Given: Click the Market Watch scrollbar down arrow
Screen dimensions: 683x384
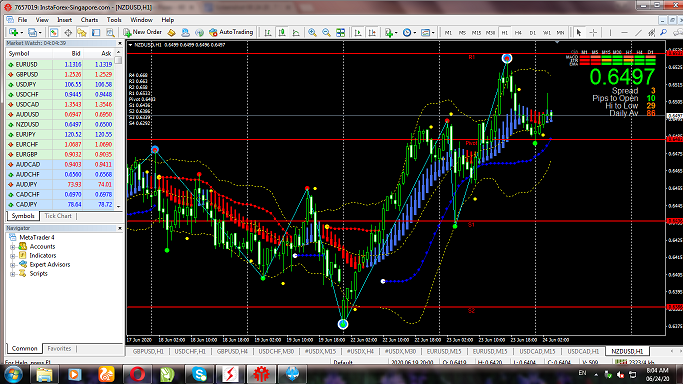Looking at the screenshot, I should point(118,206).
